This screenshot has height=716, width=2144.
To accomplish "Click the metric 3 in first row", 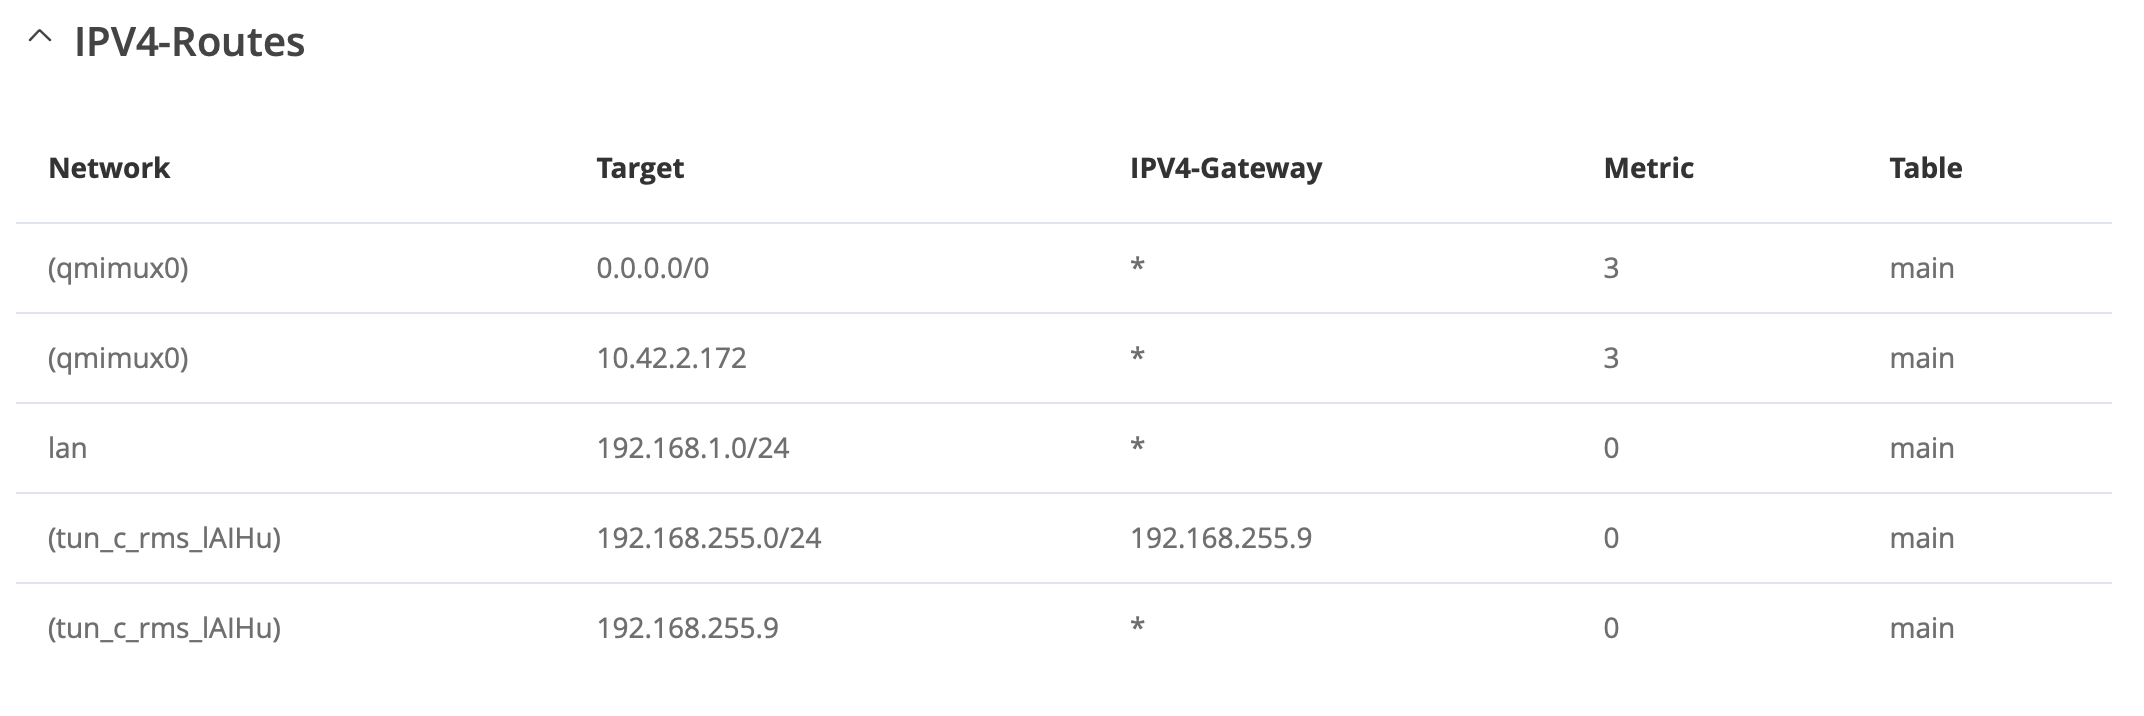I will pyautogui.click(x=1611, y=268).
